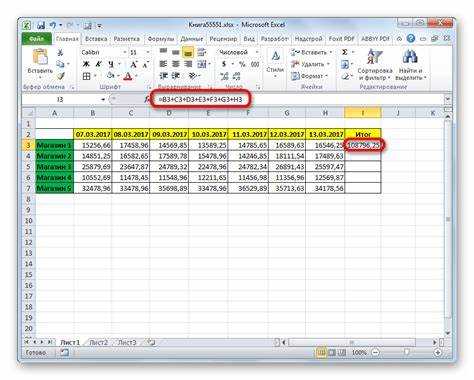
Task: Open Find and Select binoculars icon
Action: (410, 57)
